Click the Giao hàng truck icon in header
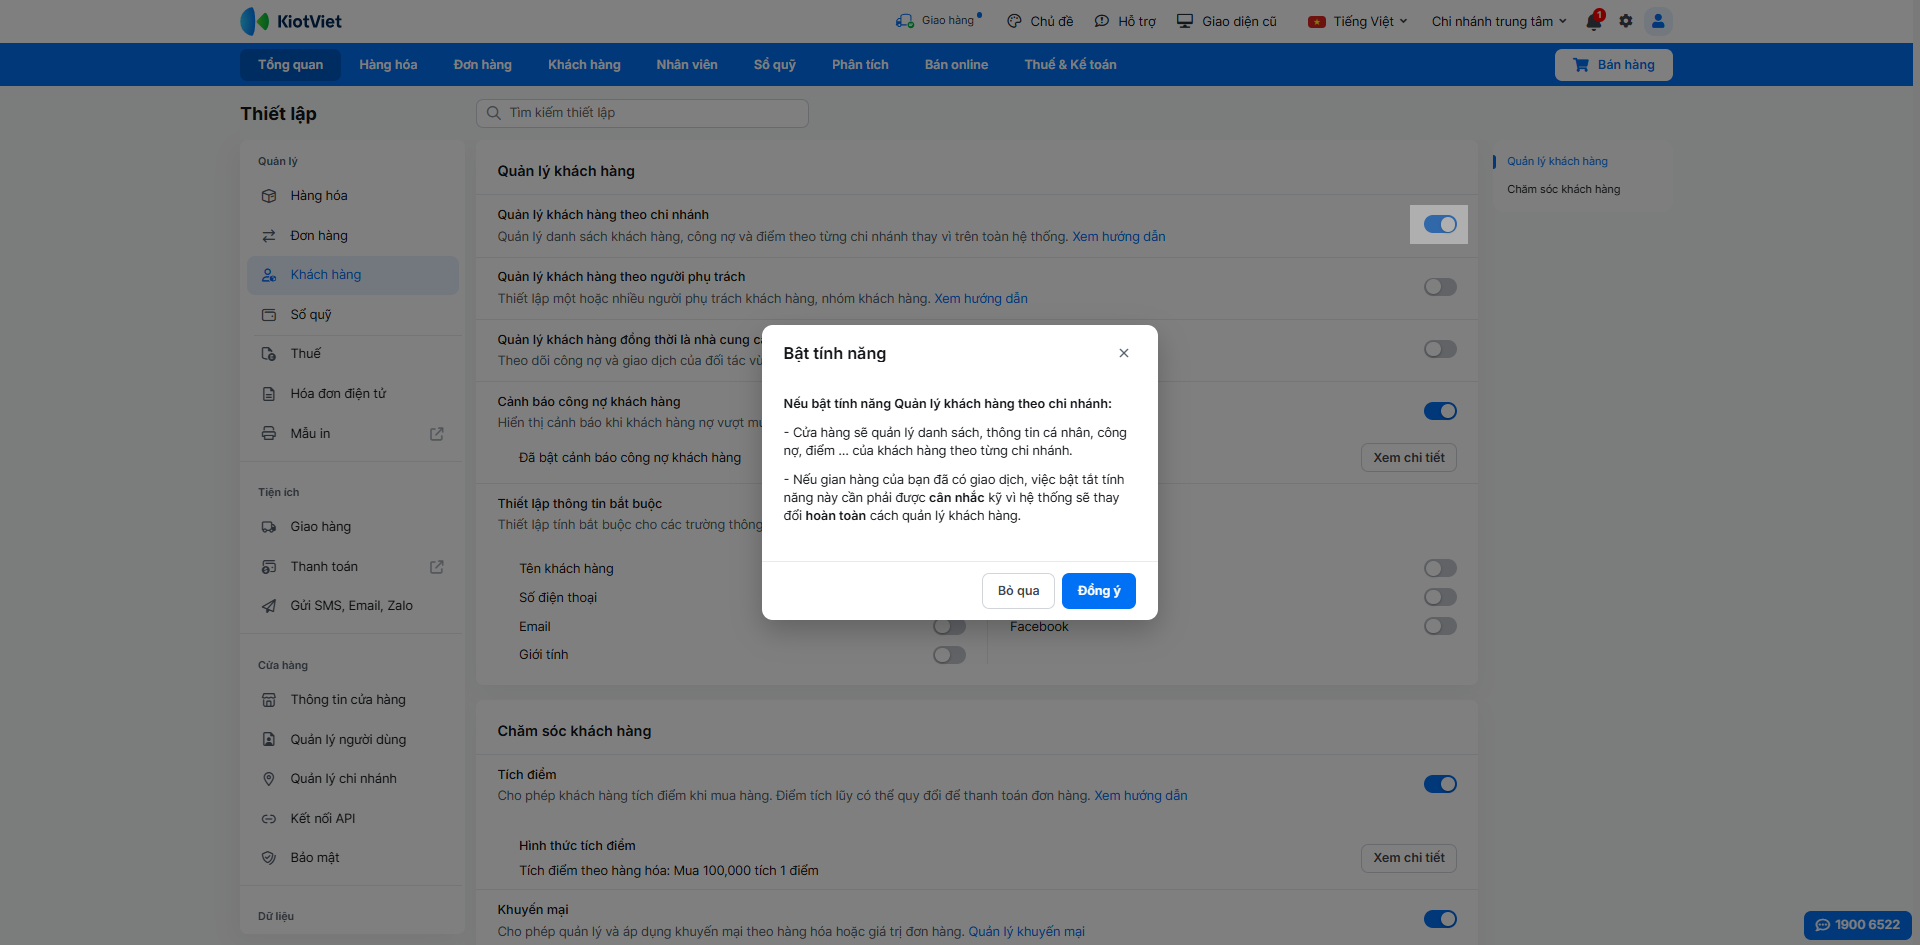The height and width of the screenshot is (945, 1920). pyautogui.click(x=905, y=21)
